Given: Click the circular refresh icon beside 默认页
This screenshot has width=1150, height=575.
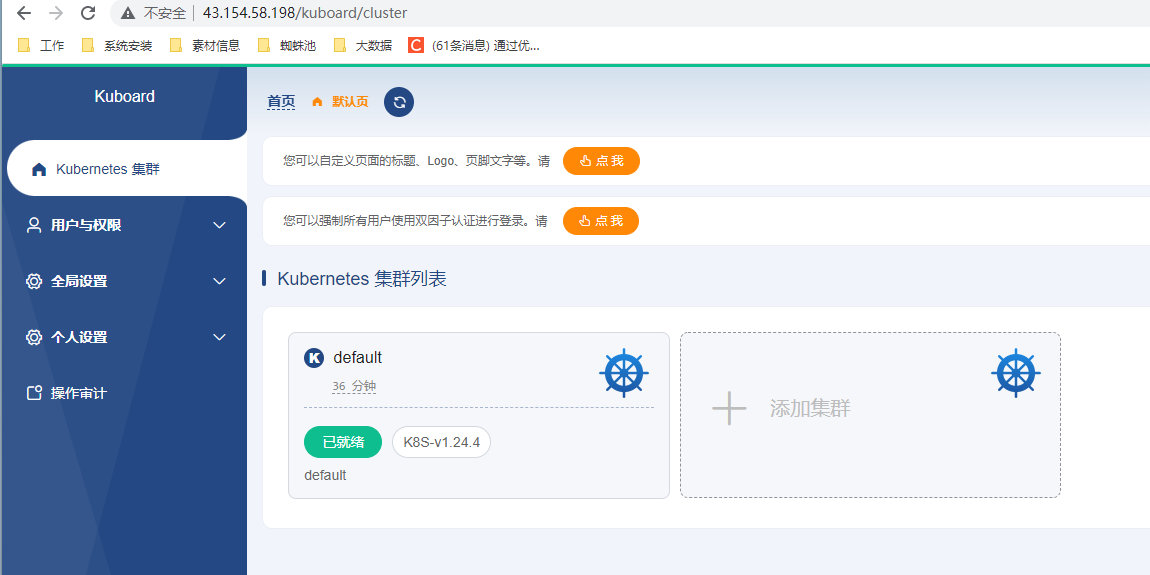Looking at the screenshot, I should pyautogui.click(x=399, y=102).
